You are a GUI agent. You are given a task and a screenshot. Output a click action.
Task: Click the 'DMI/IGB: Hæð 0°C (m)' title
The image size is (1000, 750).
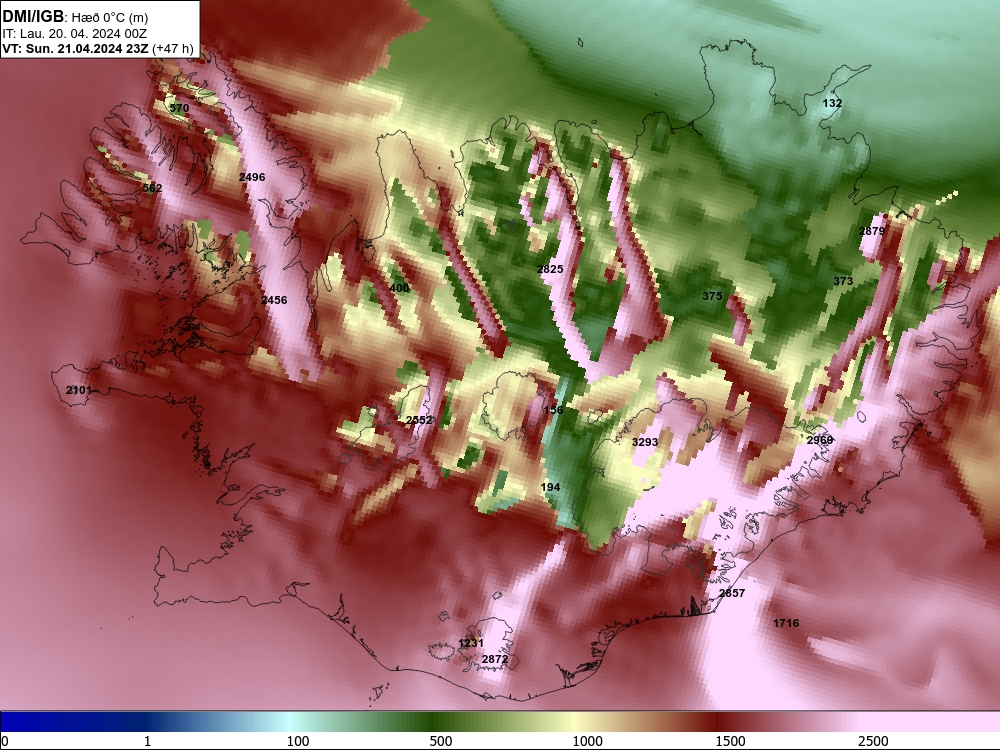point(75,17)
